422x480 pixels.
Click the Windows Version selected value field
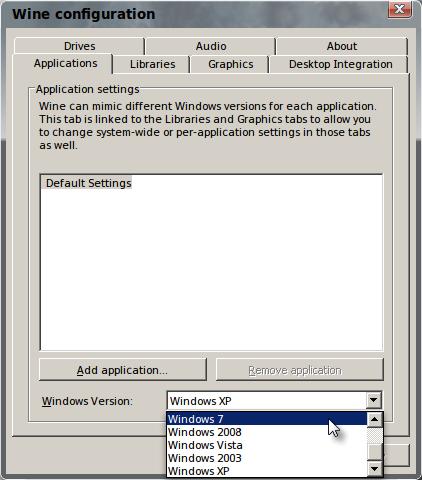266,400
